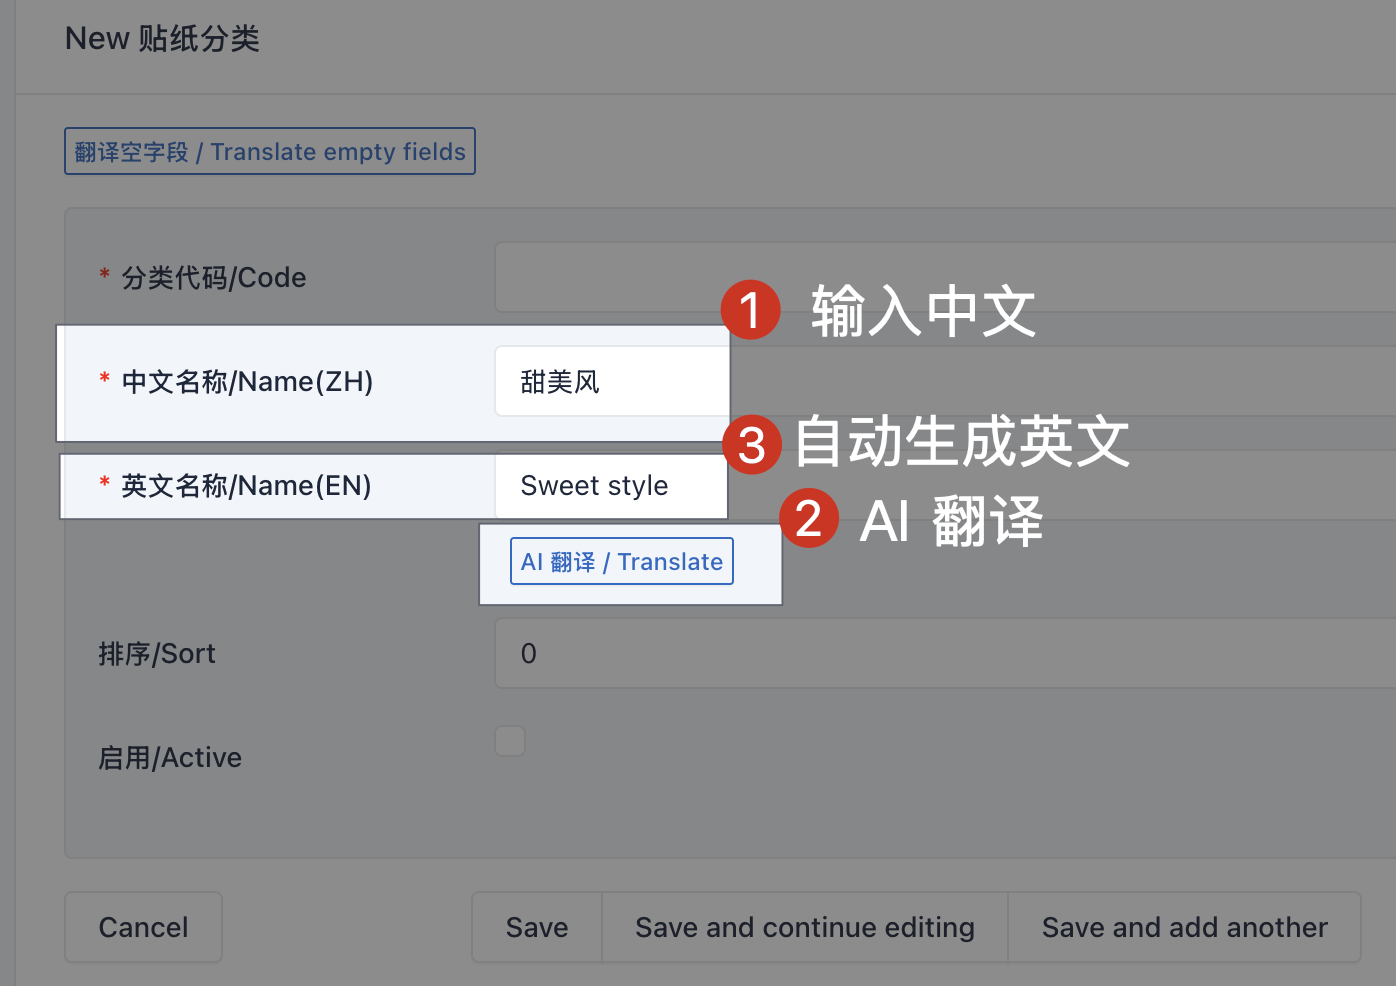This screenshot has height=986, width=1396.
Task: Enable the 启用/Active checkbox
Action: 510,741
